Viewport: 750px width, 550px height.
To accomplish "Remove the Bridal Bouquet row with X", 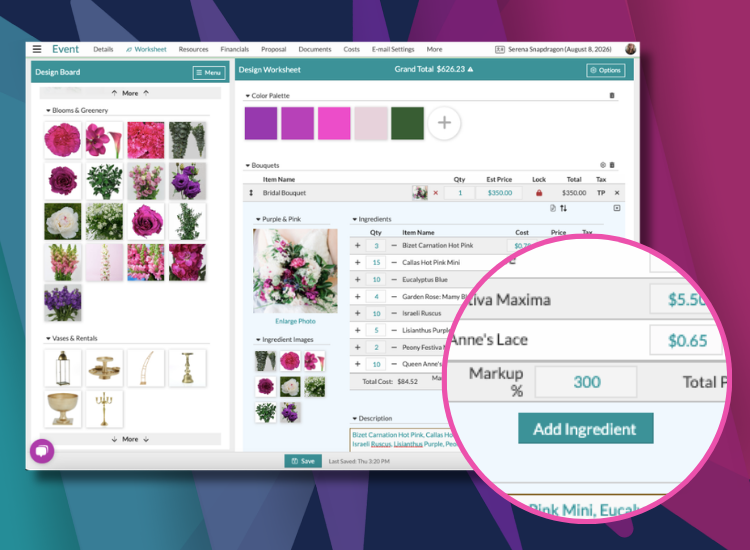I will 617,193.
